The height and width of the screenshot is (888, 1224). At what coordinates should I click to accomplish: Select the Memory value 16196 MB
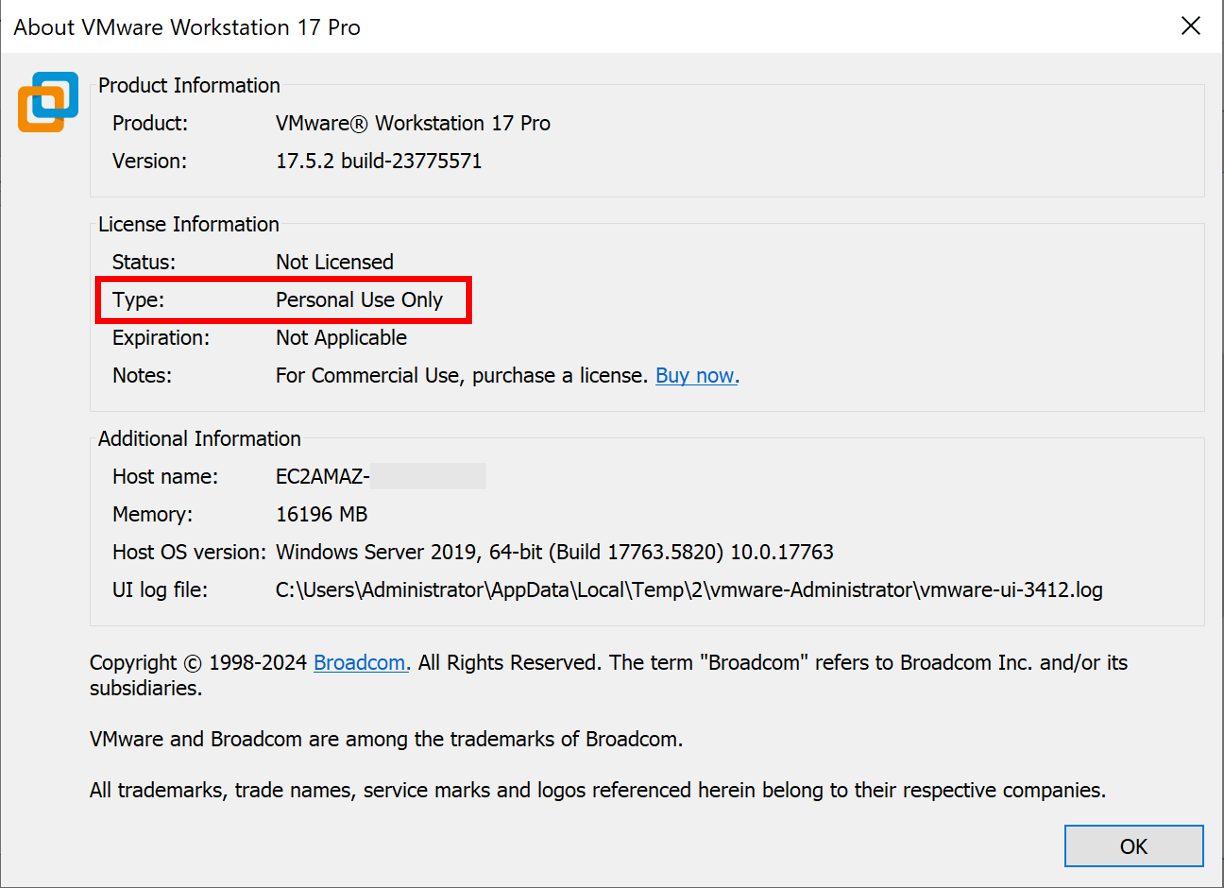322,514
